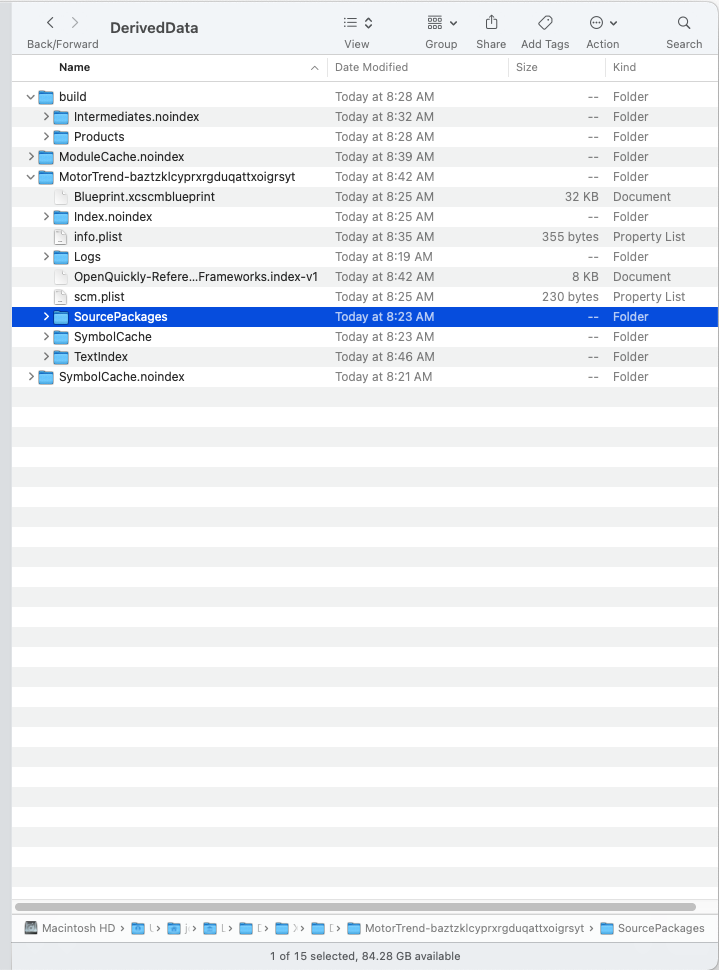The height and width of the screenshot is (970, 719).
Task: Click the Today at 8:46 AM date
Action: 384,357
